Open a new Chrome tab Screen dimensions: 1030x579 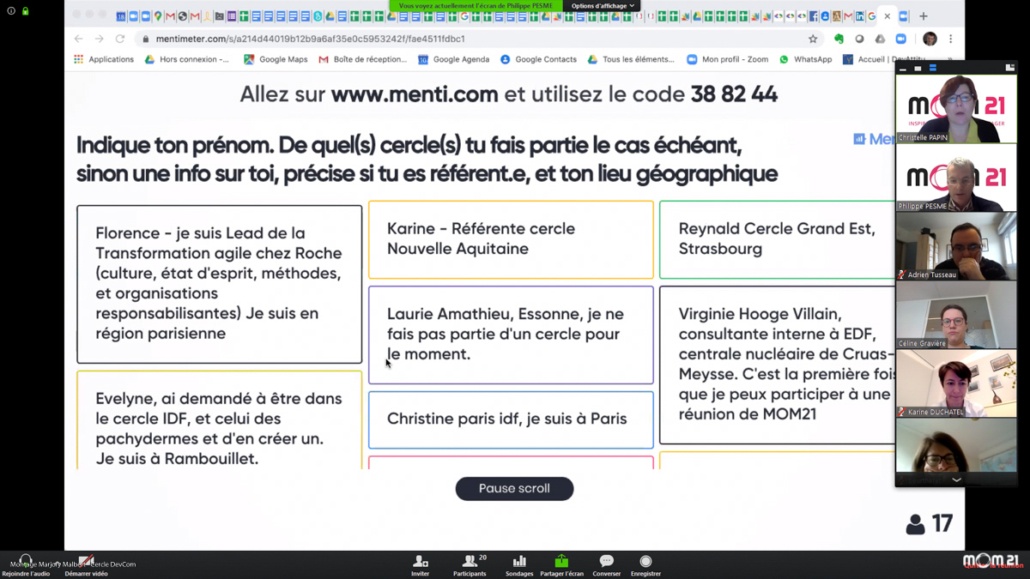click(924, 16)
